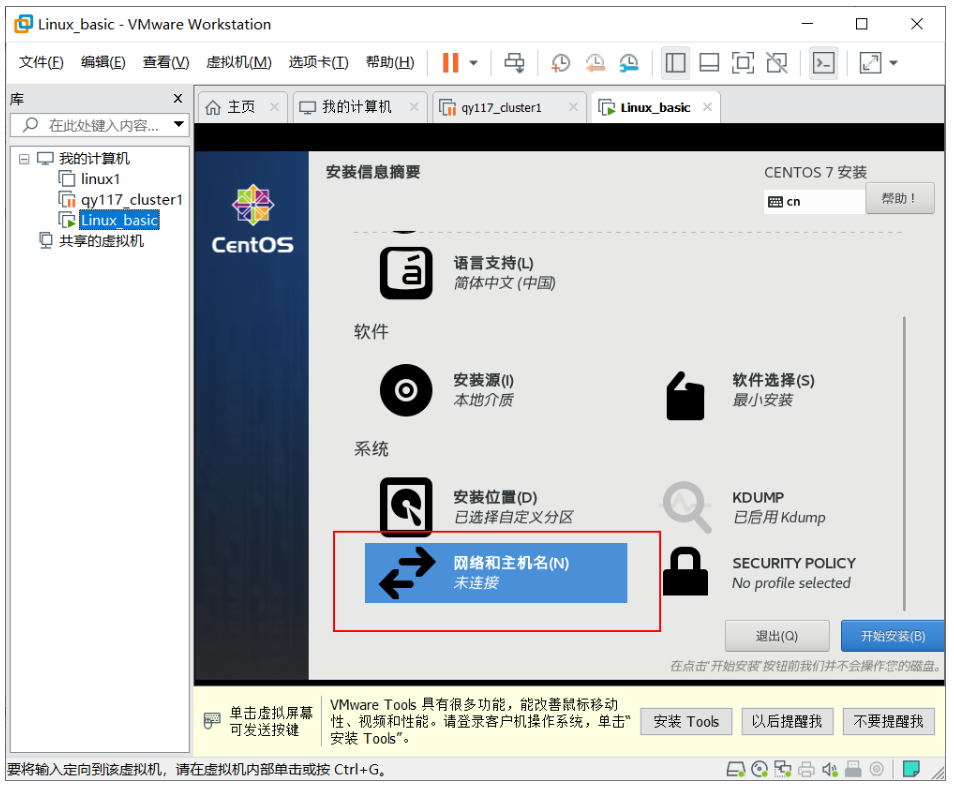
Task: Click the 安装 Tools button
Action: (x=686, y=722)
